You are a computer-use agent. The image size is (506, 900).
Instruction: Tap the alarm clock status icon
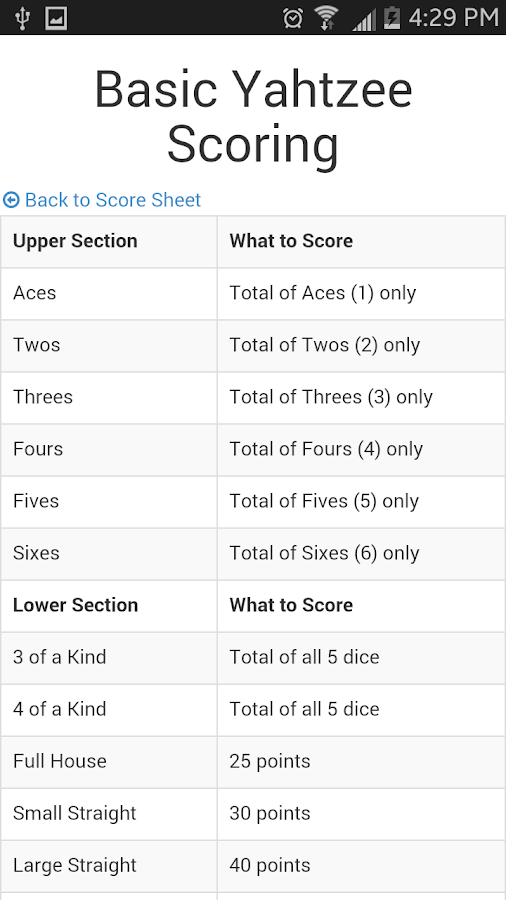(293, 18)
